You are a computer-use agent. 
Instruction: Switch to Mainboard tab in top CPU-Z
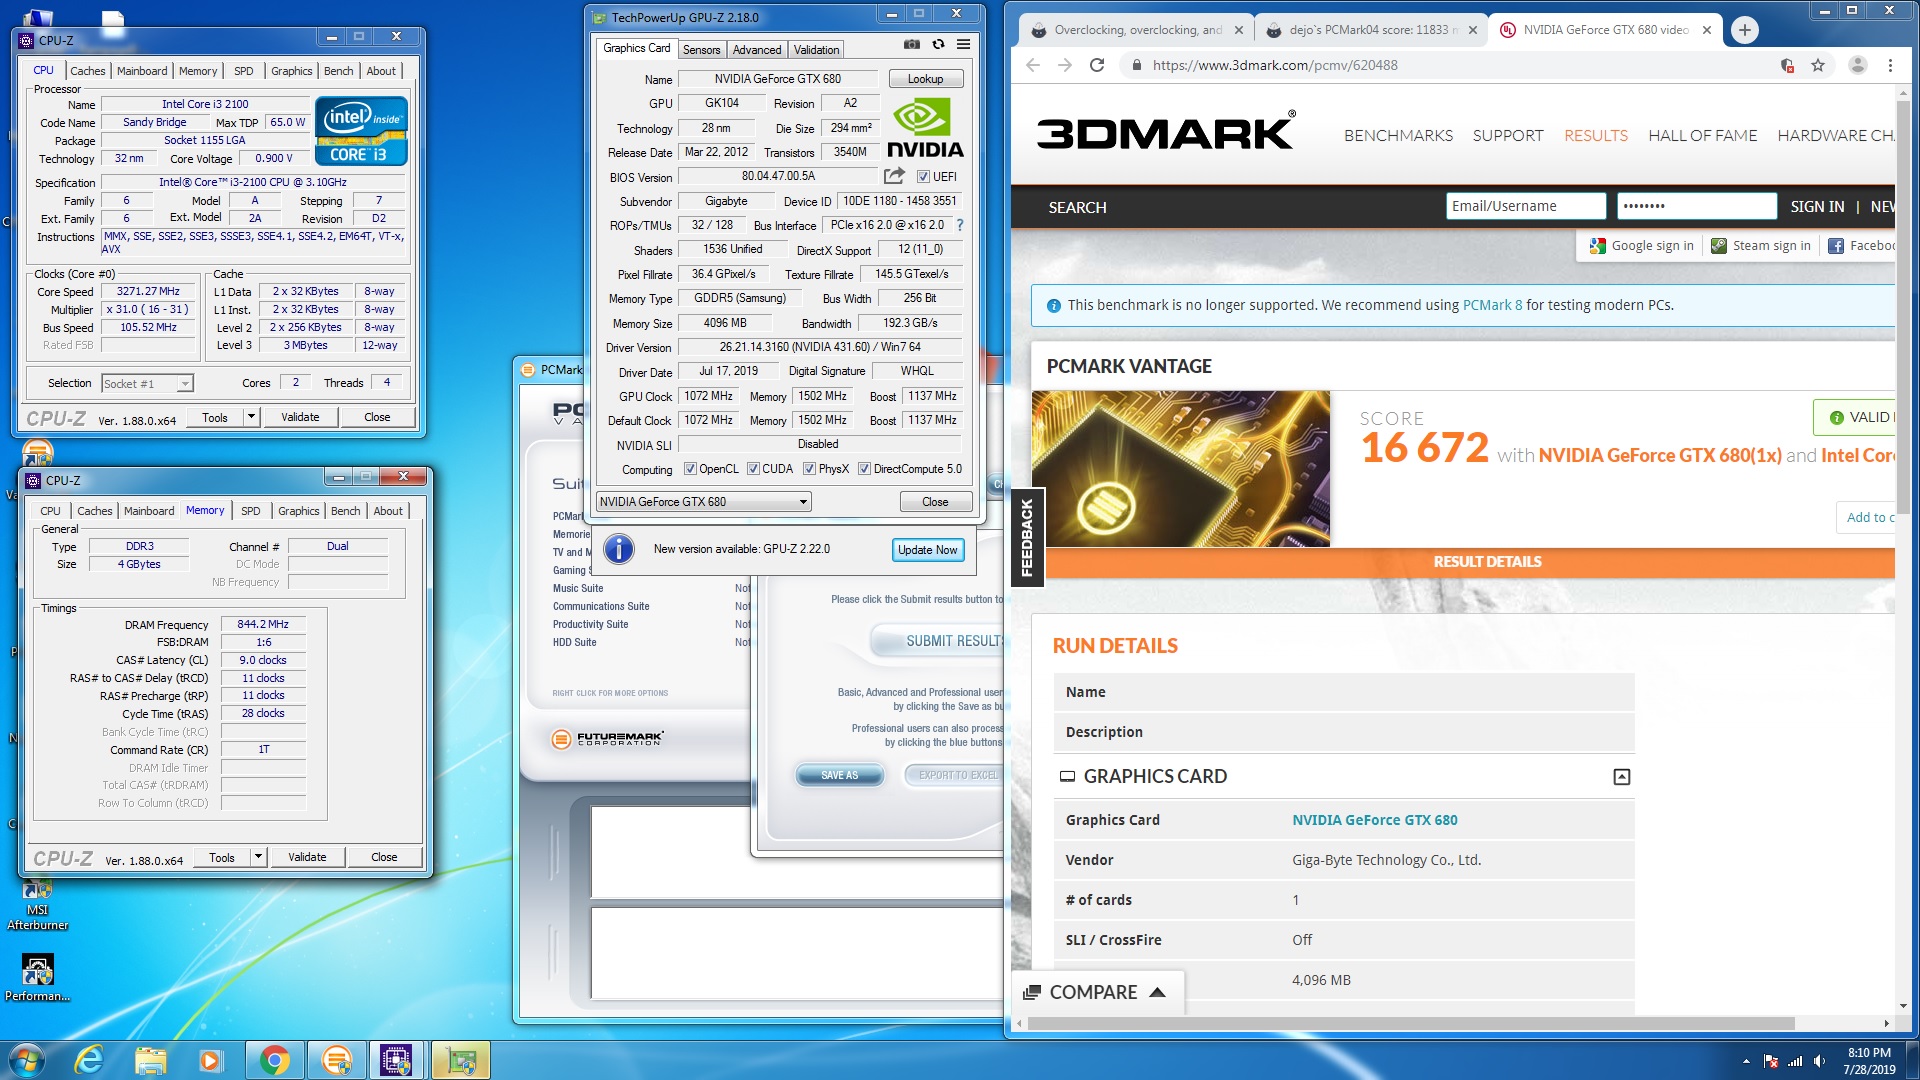pyautogui.click(x=142, y=71)
